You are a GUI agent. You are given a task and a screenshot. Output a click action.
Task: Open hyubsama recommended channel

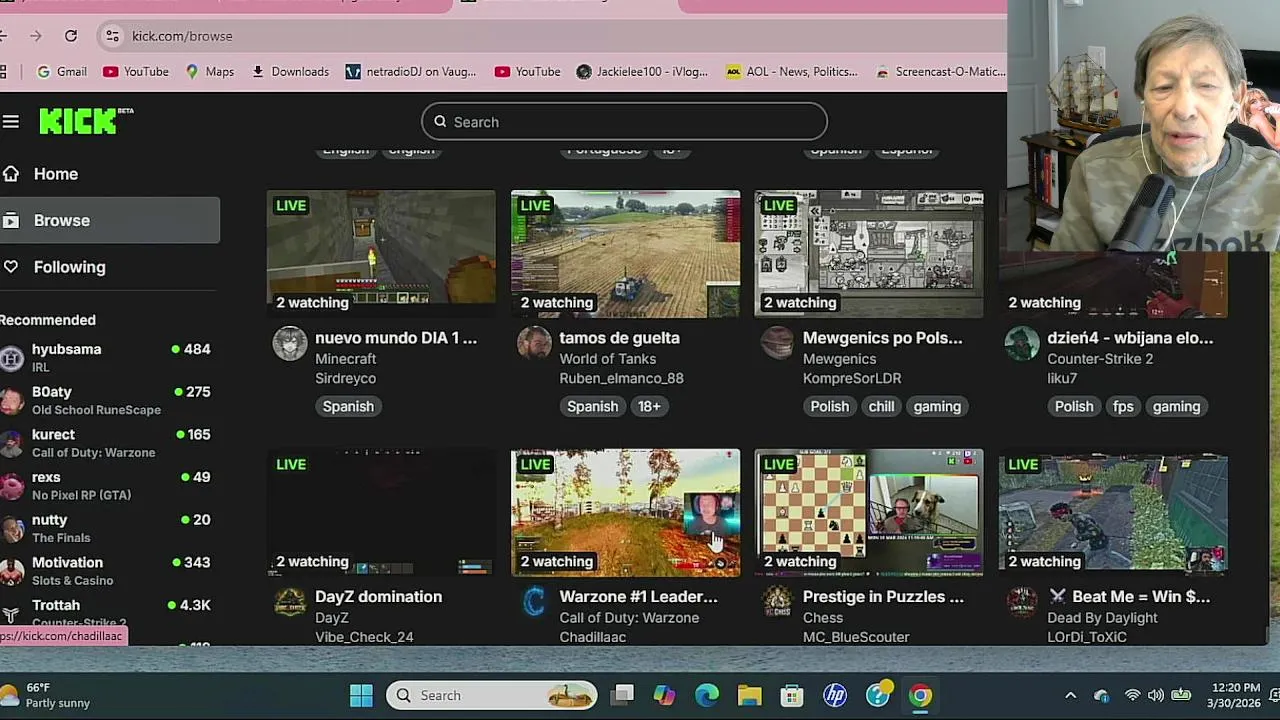coord(106,357)
